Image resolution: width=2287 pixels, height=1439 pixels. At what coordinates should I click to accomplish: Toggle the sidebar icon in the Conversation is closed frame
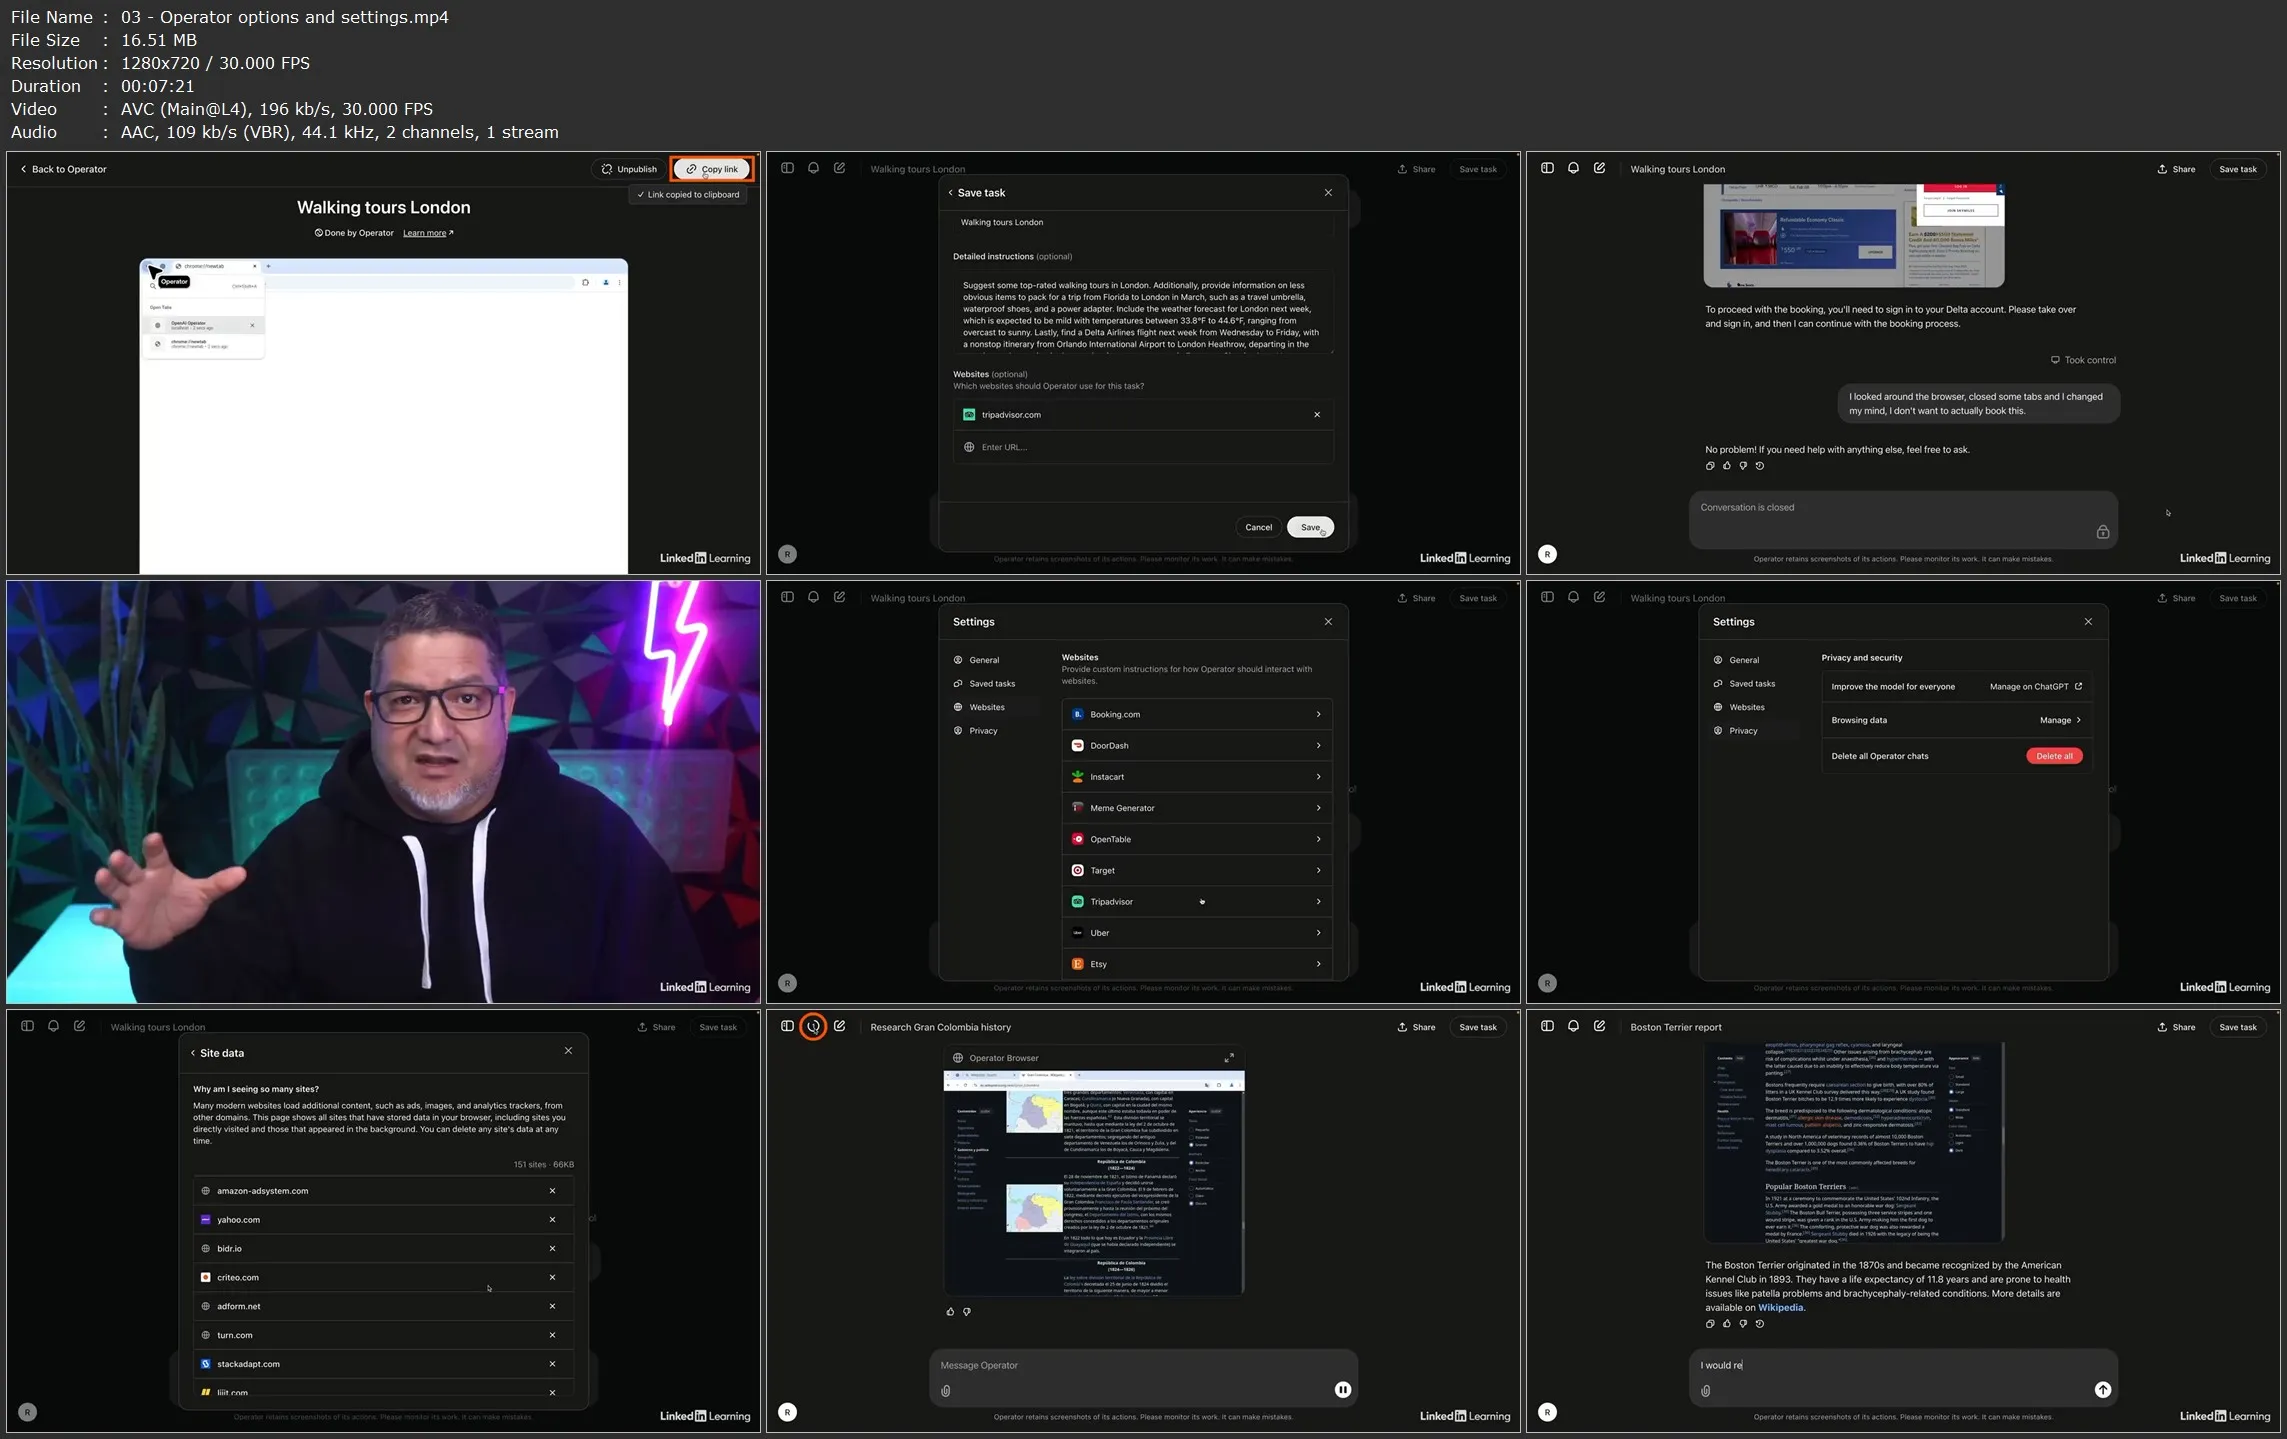pyautogui.click(x=1547, y=168)
